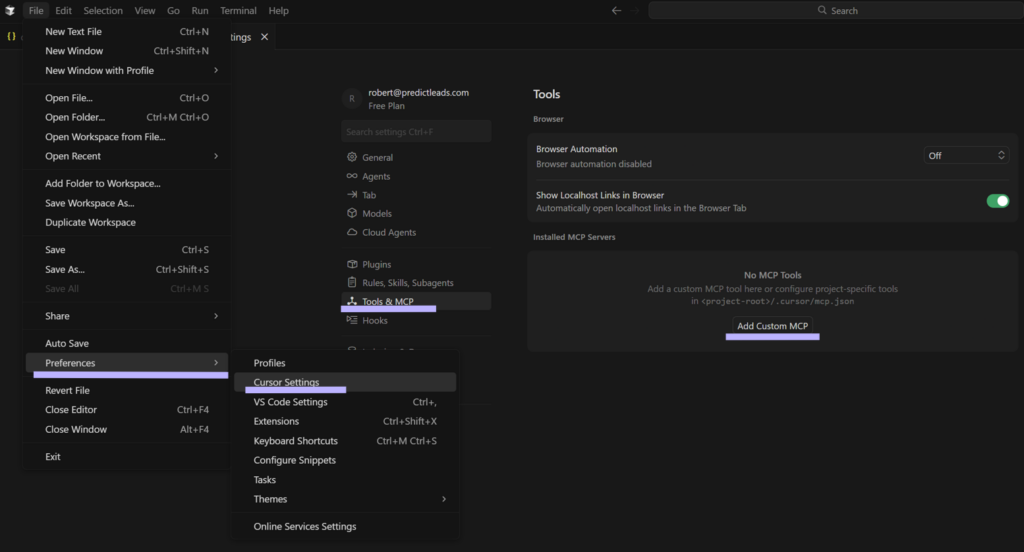This screenshot has width=1024, height=552.
Task: Choose New Text File menu entry
Action: click(127, 31)
